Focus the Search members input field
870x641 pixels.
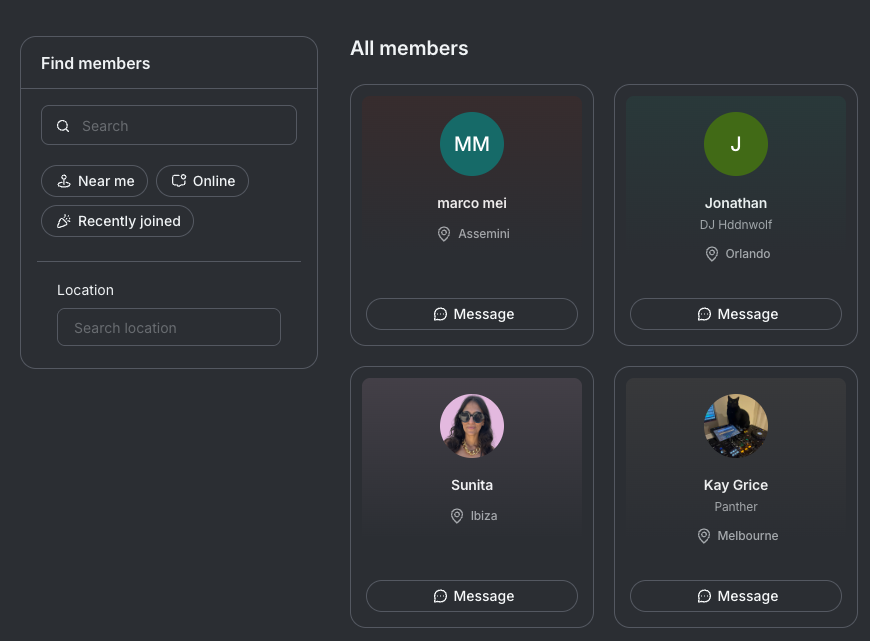coord(169,125)
